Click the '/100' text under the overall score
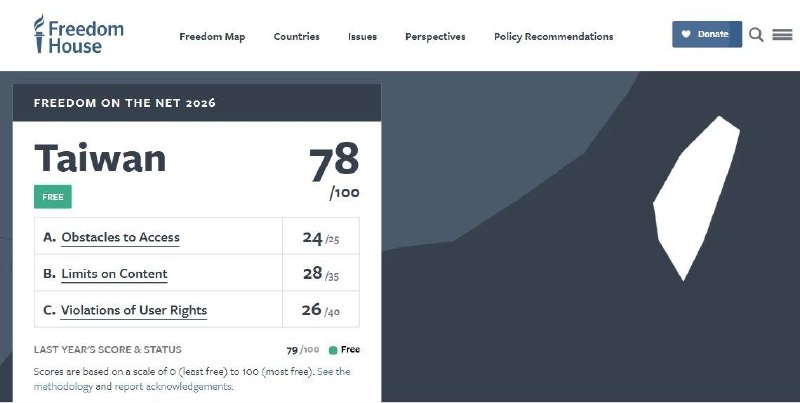Viewport: 800px width, 403px height. pos(344,193)
